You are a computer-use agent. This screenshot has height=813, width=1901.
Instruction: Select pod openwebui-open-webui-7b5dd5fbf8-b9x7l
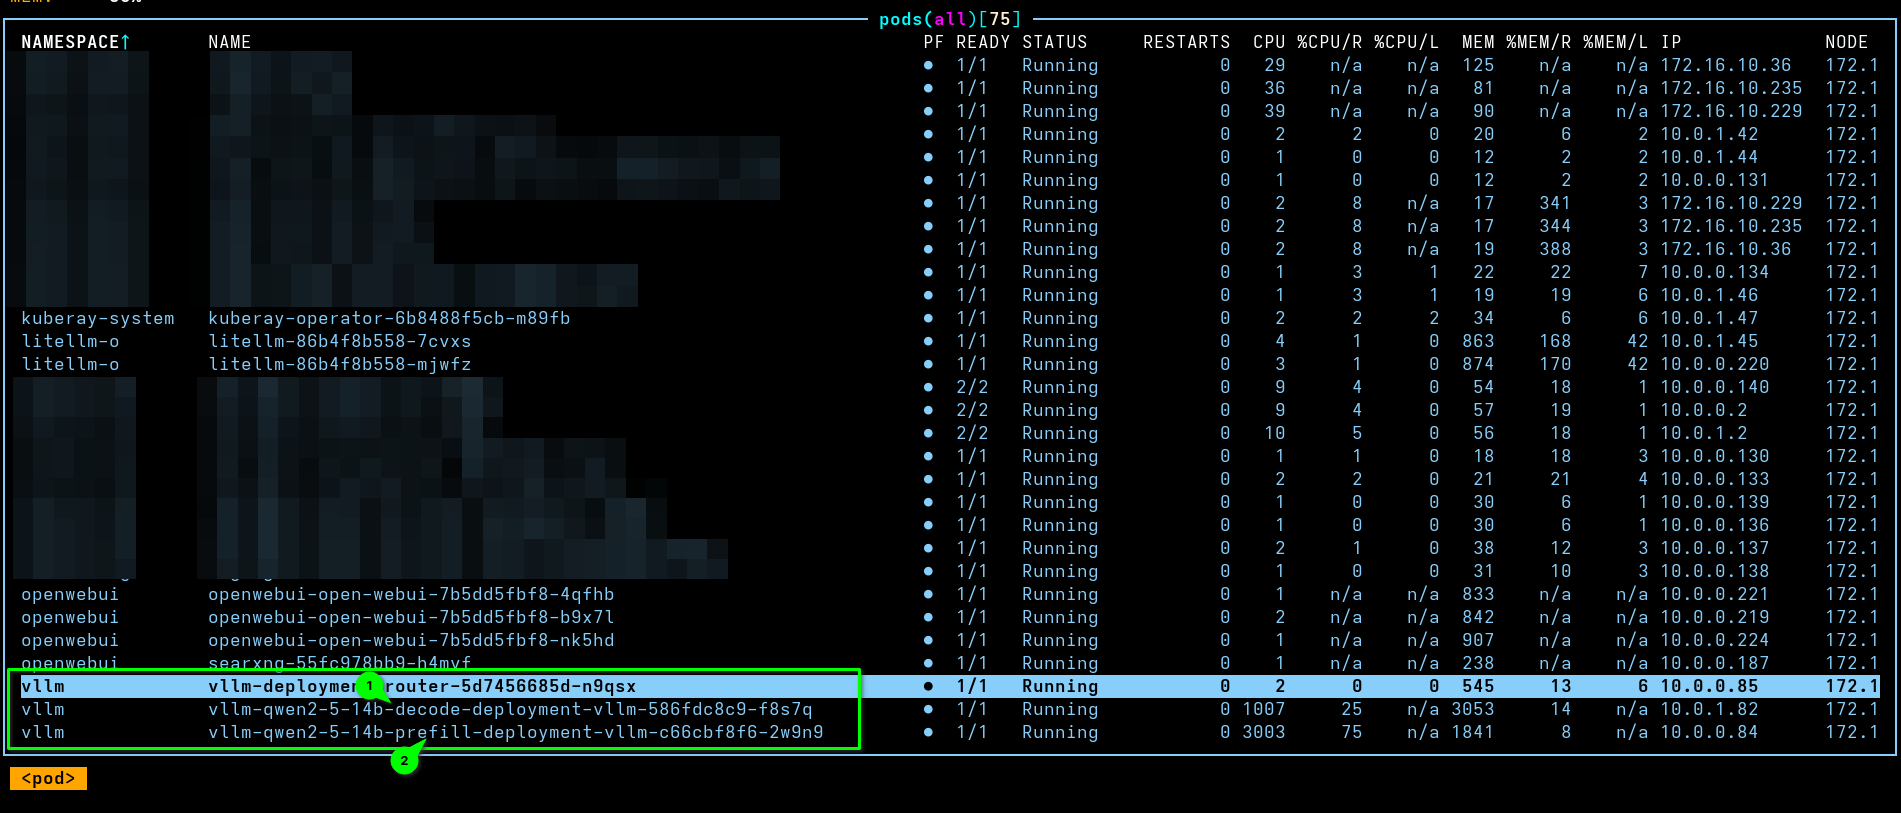click(950, 617)
